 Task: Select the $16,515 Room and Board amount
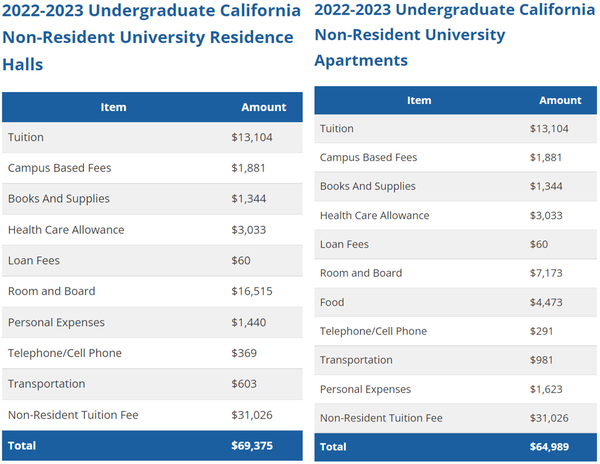[253, 291]
